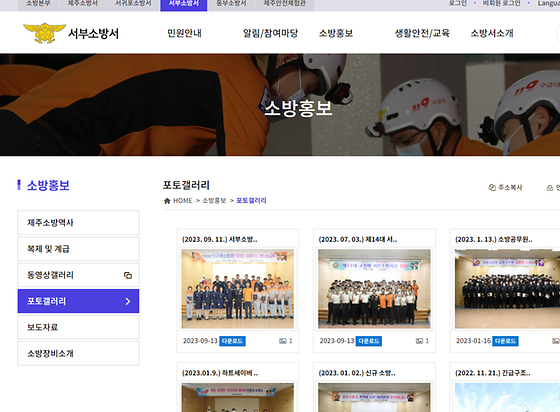Open the (2023. 01. 02.) 신규 소방.. post title
Image resolution: width=560 pixels, height=412 pixels.
357,373
